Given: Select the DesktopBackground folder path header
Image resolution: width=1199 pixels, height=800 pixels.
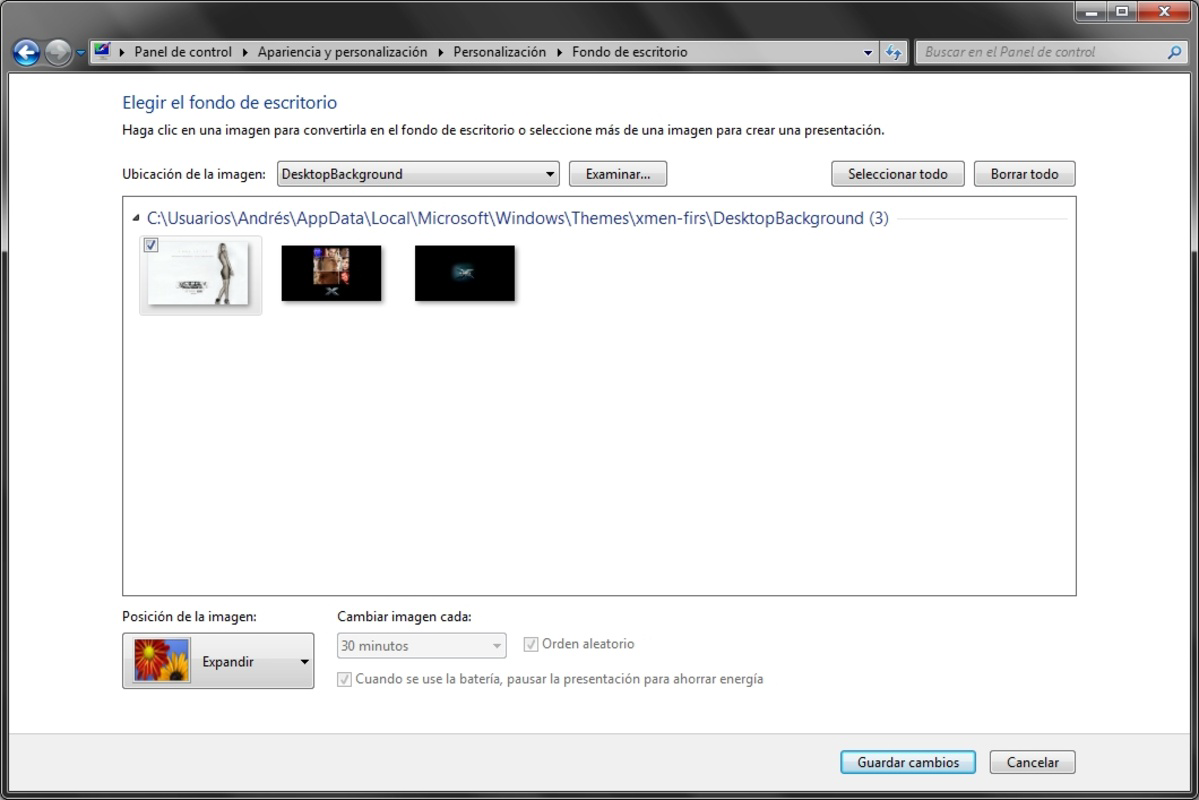Looking at the screenshot, I should coord(517,218).
